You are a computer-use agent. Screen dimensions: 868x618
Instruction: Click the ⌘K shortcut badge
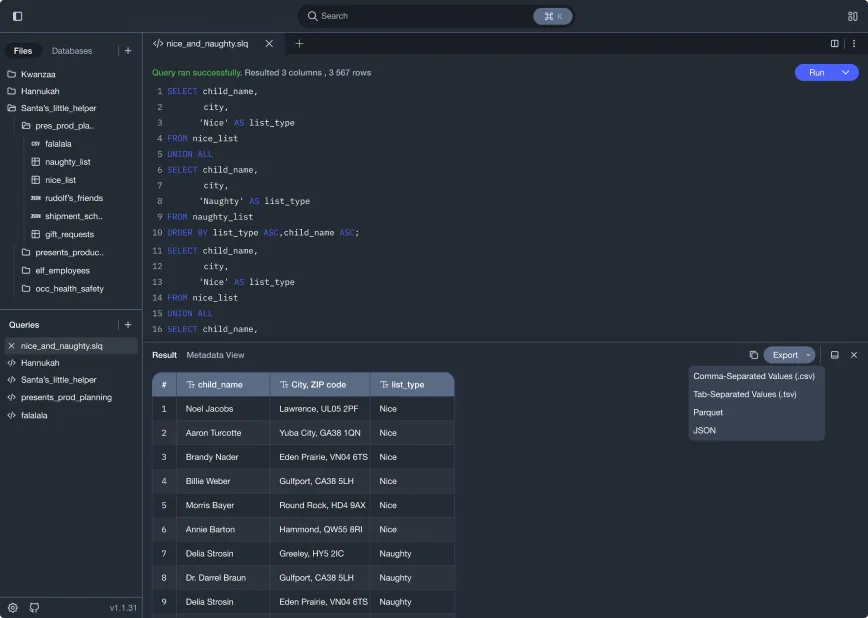pyautogui.click(x=552, y=16)
